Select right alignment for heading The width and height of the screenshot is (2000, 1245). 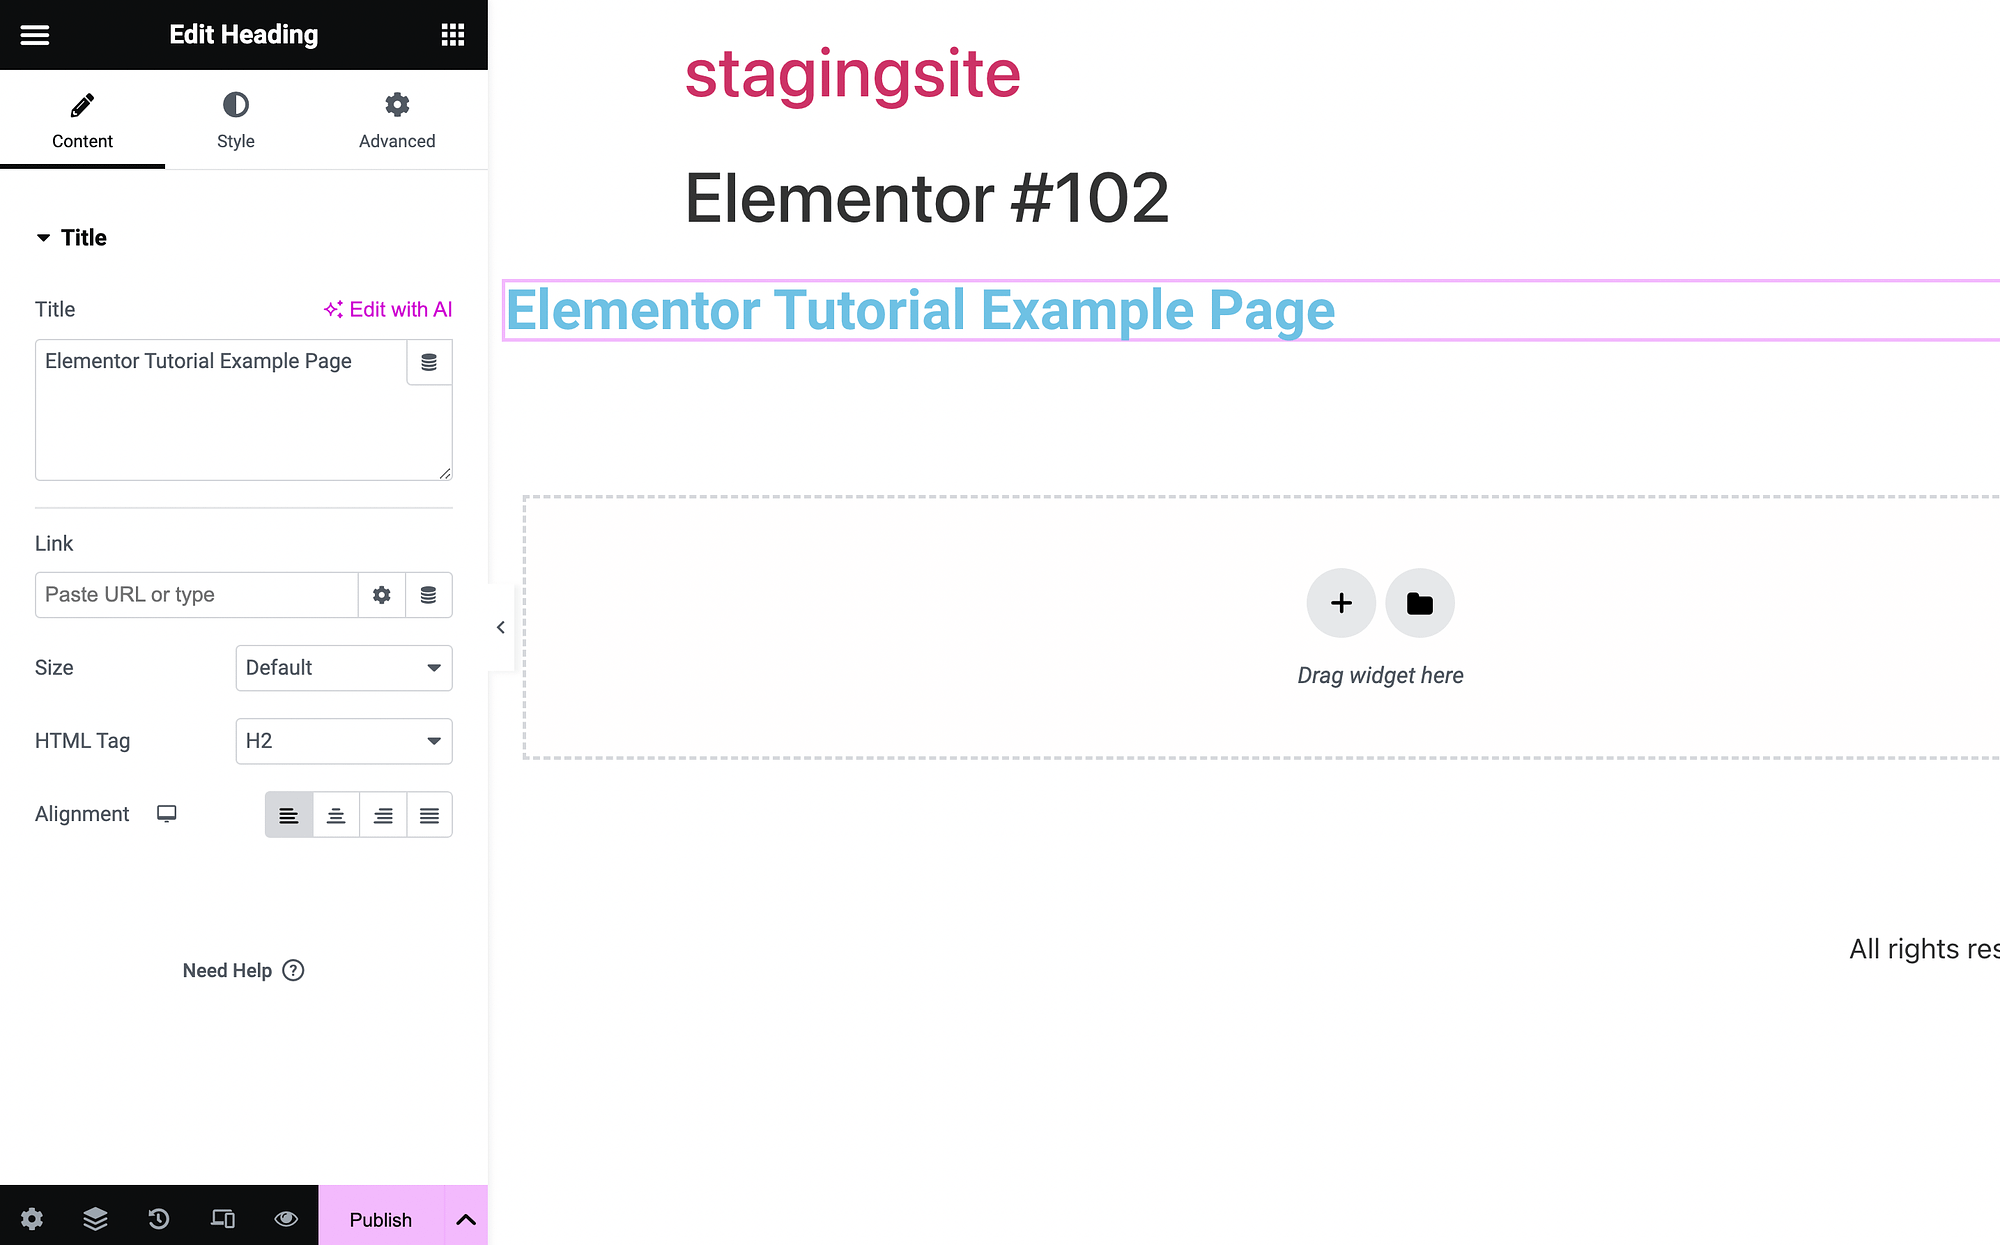click(x=381, y=813)
